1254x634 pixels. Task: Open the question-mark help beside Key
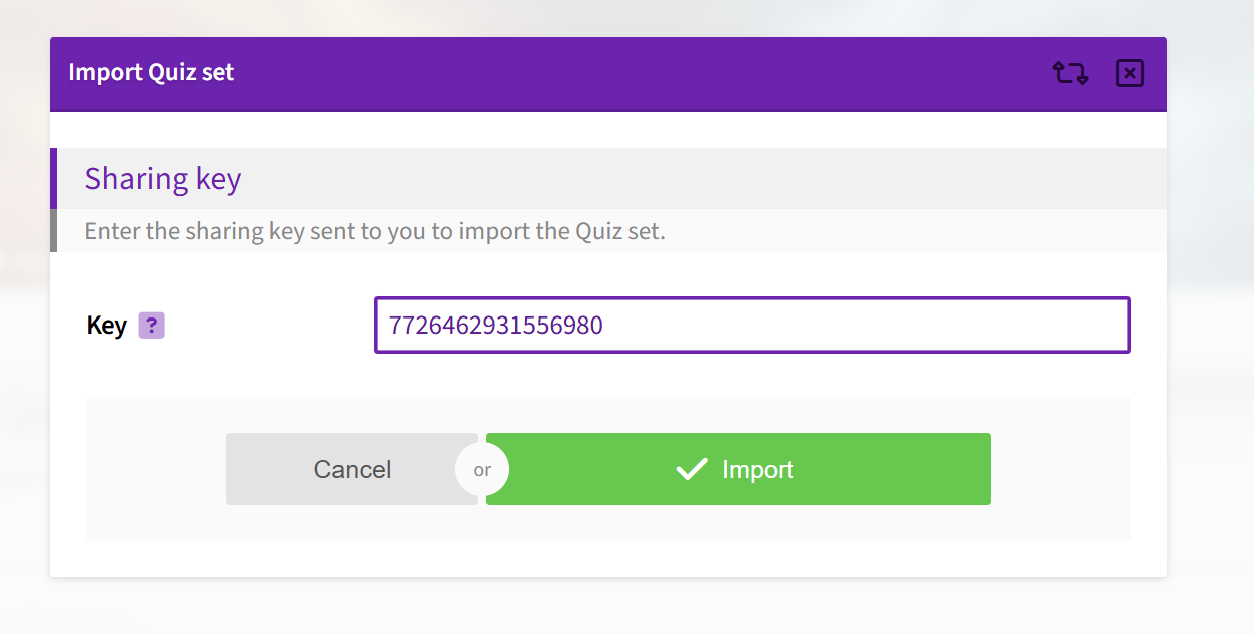click(x=151, y=325)
